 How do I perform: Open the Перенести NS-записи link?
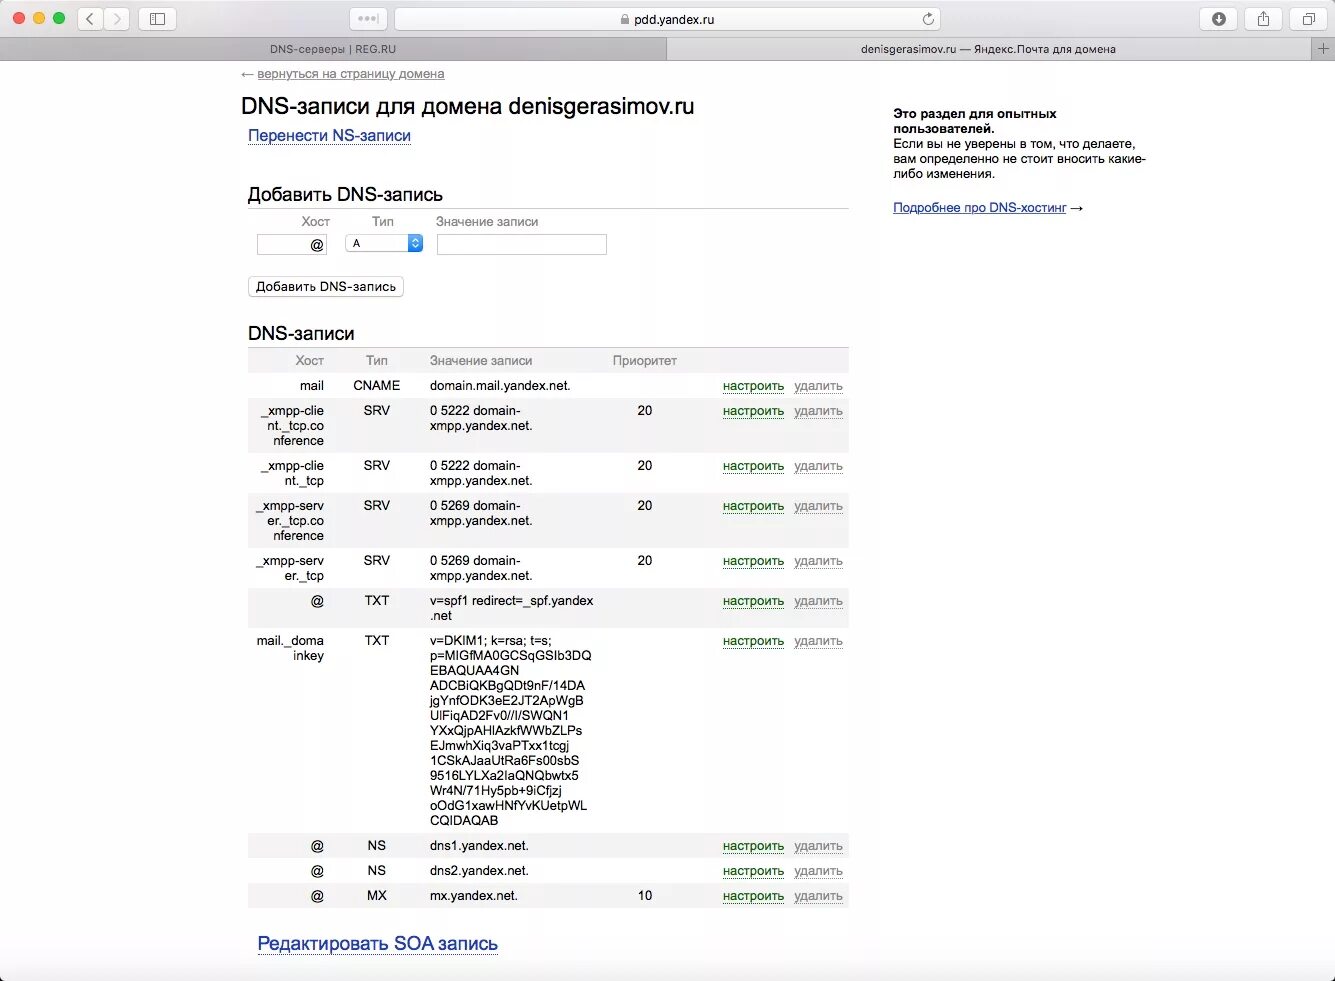pyautogui.click(x=329, y=136)
